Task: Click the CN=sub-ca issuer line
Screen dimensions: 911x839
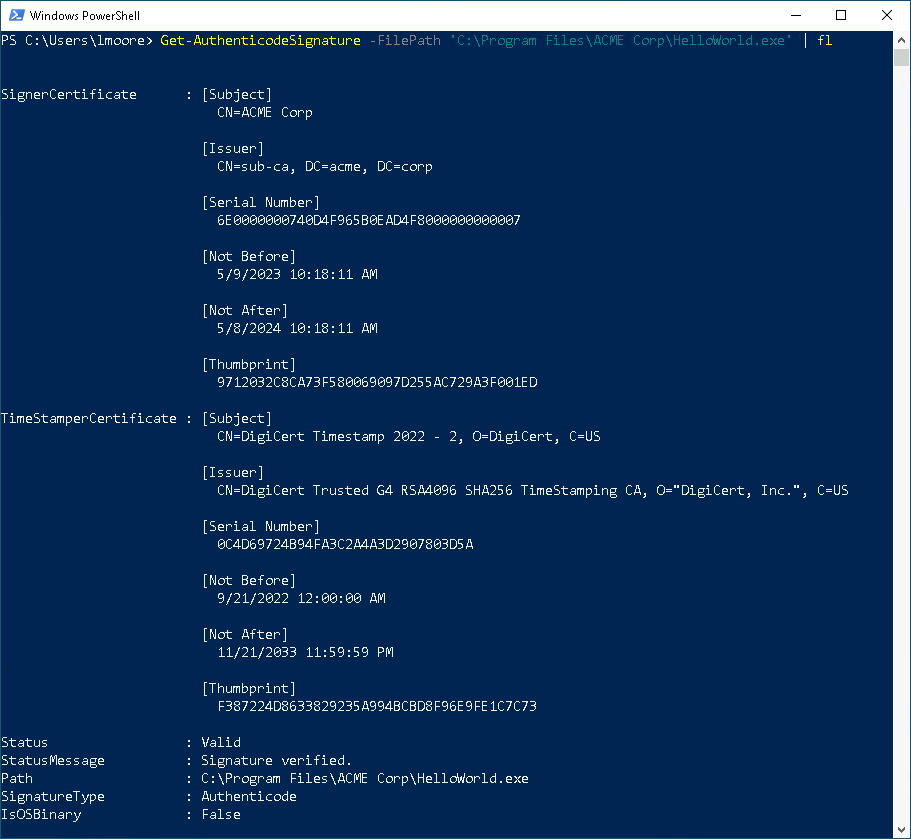Action: (x=324, y=166)
